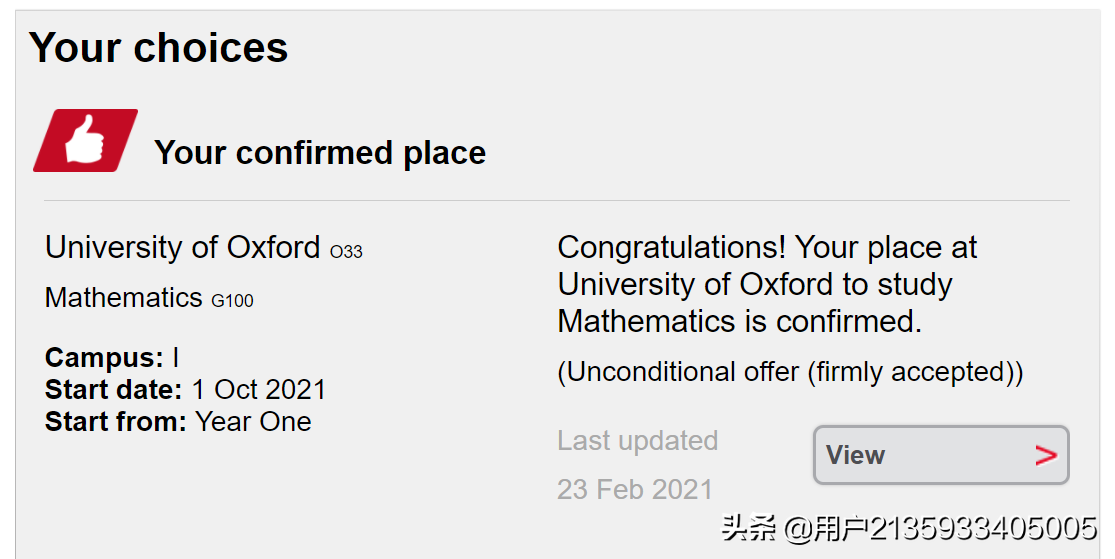Click the Campus label
The width and height of the screenshot is (1115, 559).
pos(104,357)
